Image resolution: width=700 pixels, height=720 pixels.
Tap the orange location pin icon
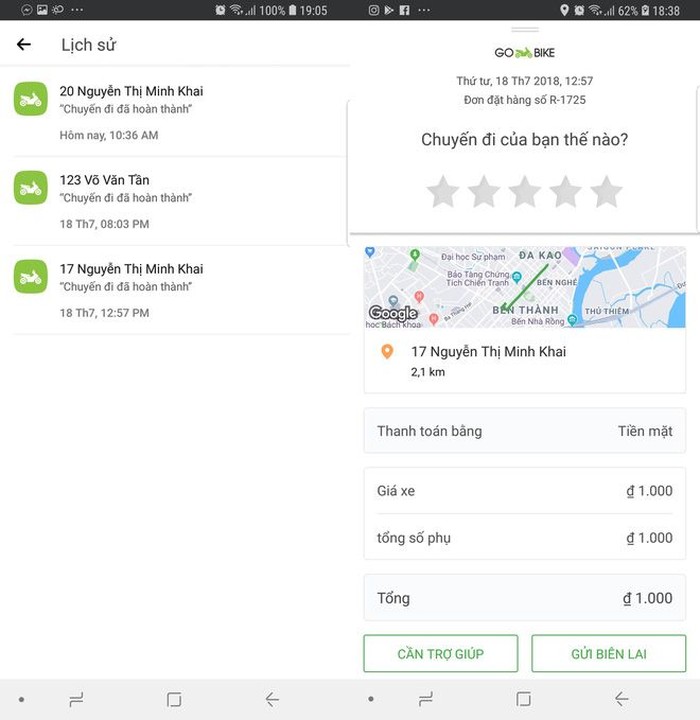pyautogui.click(x=387, y=352)
